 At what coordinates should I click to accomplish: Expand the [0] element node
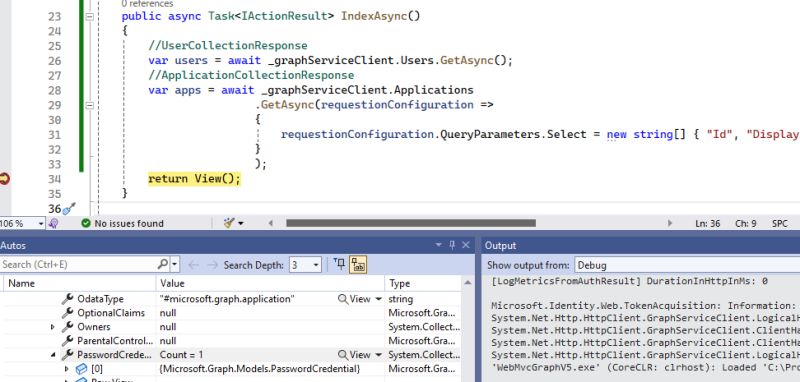click(66, 369)
